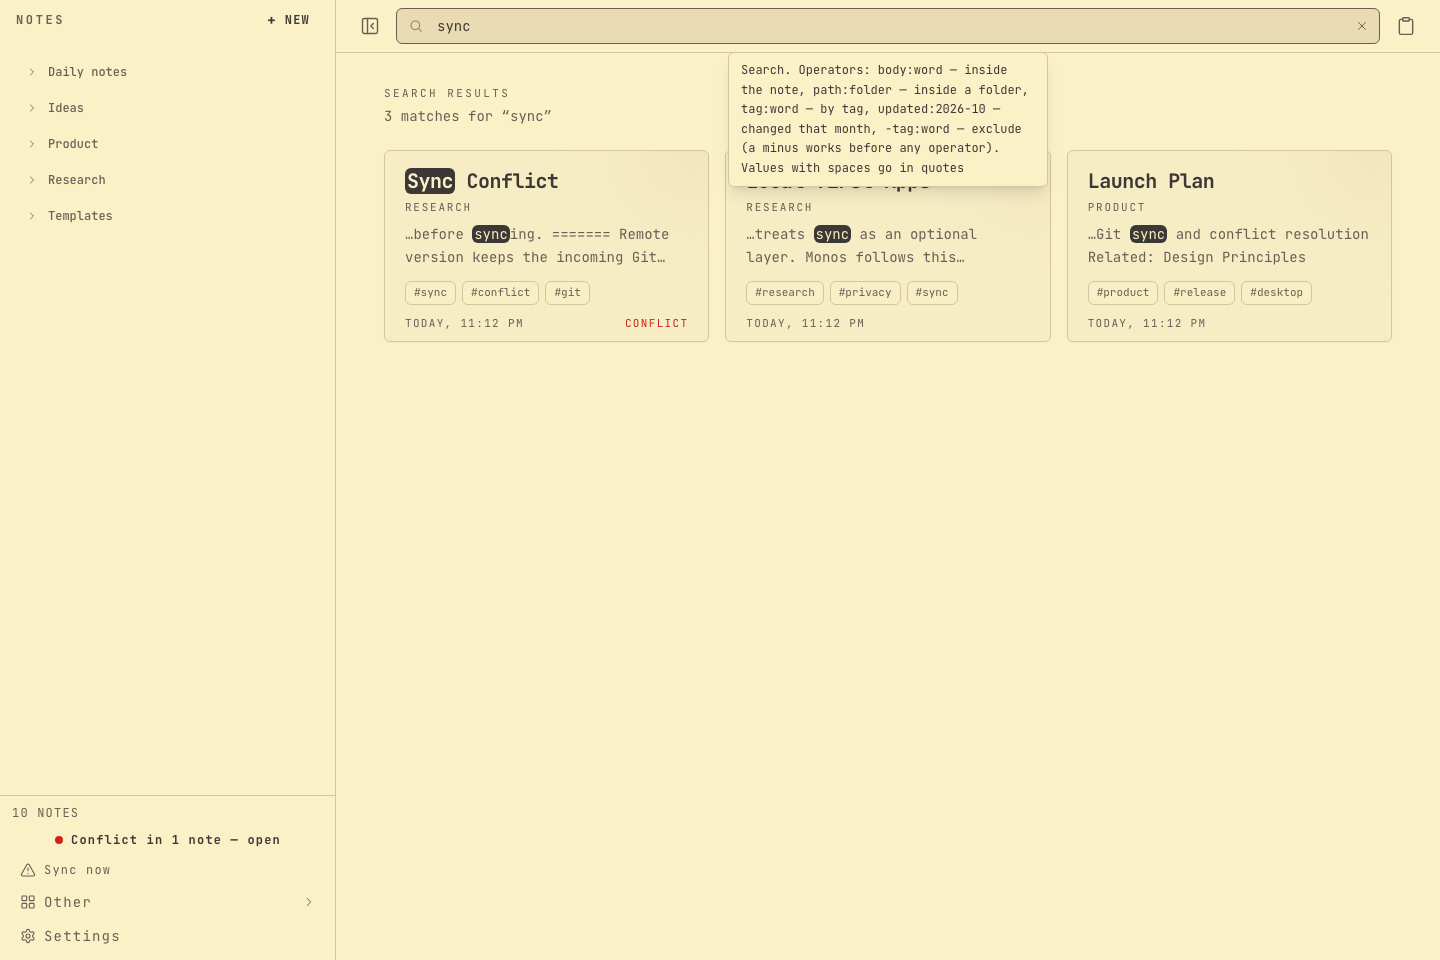Expand the Daily notes folder chevron

click(x=32, y=72)
